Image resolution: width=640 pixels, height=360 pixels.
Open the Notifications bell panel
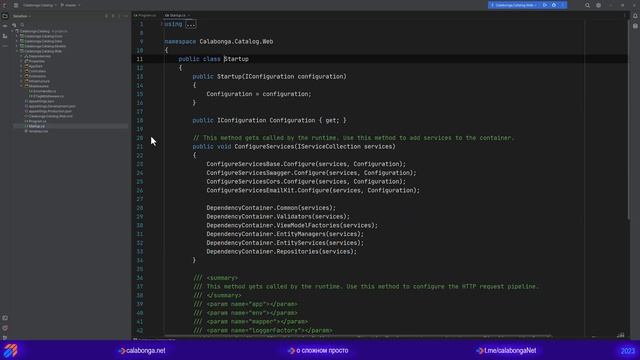[x=635, y=16]
